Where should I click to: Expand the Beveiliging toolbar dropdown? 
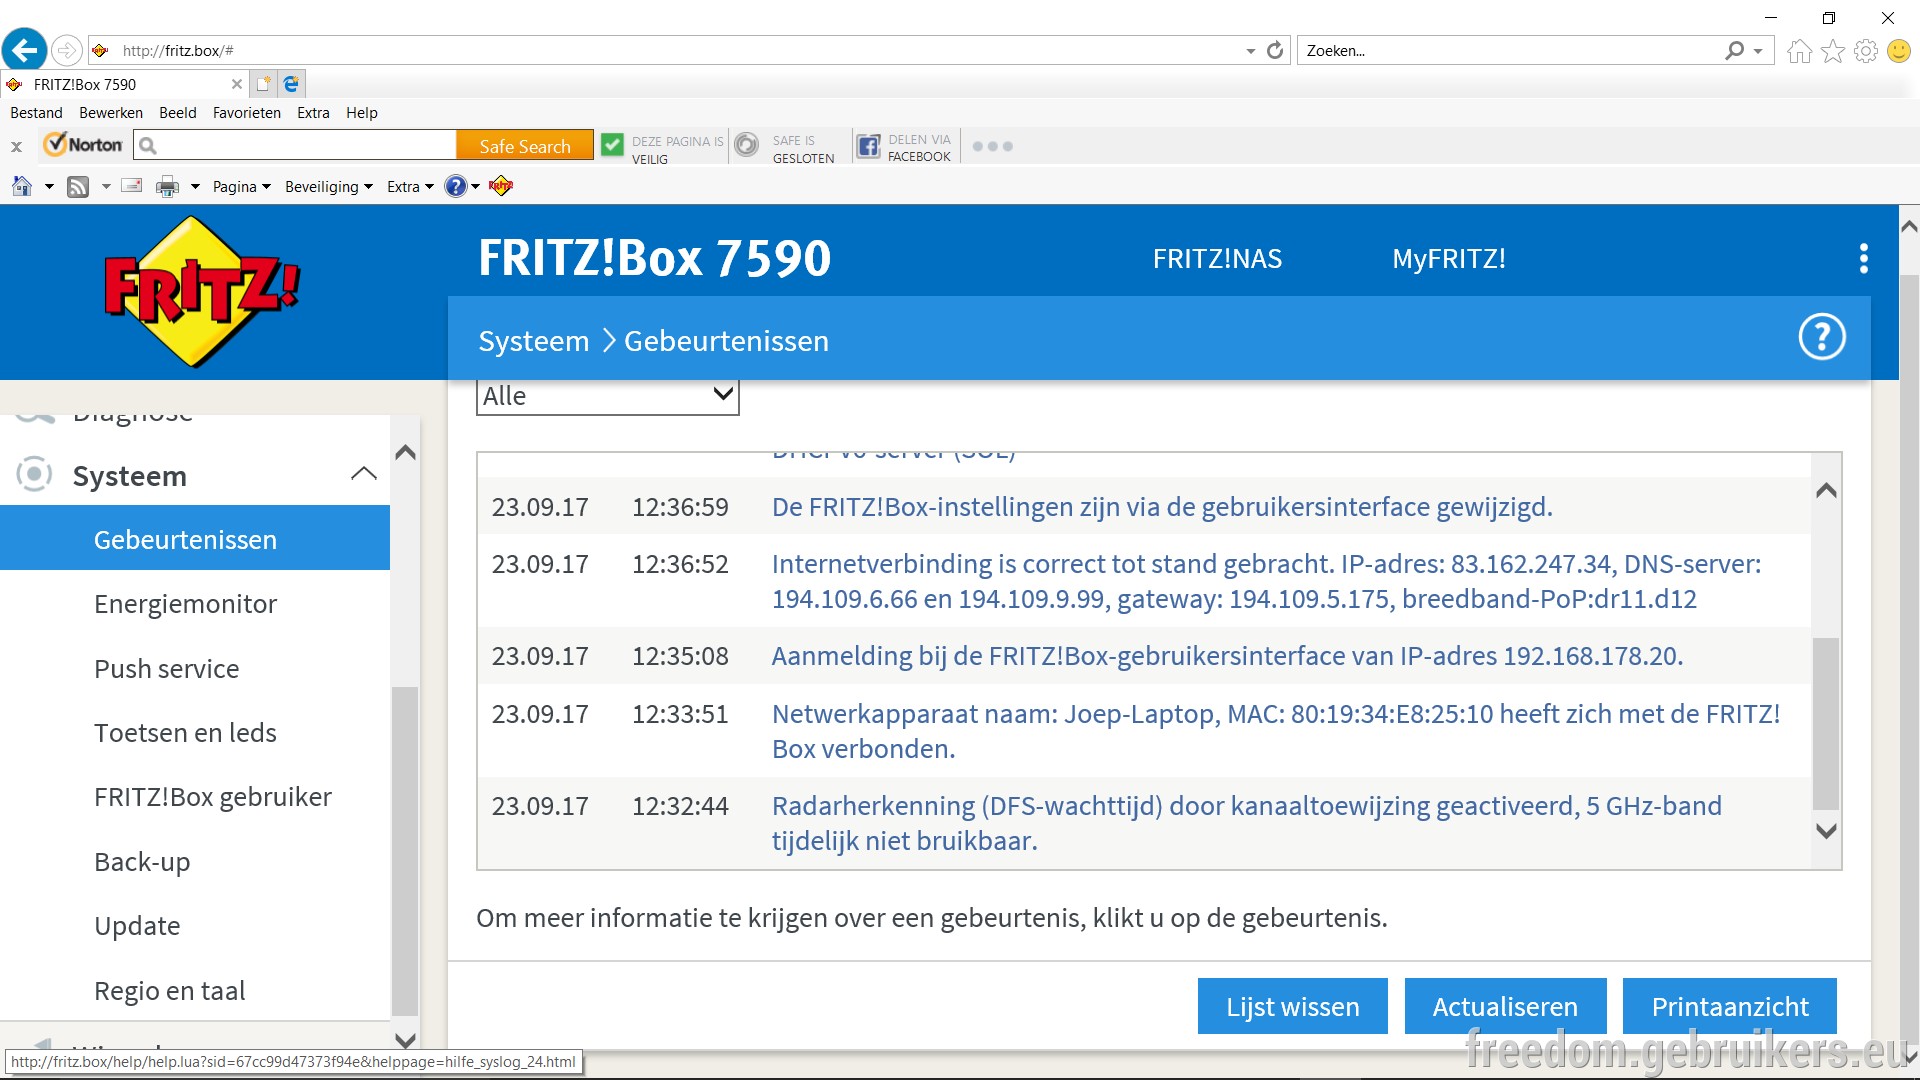coord(329,186)
